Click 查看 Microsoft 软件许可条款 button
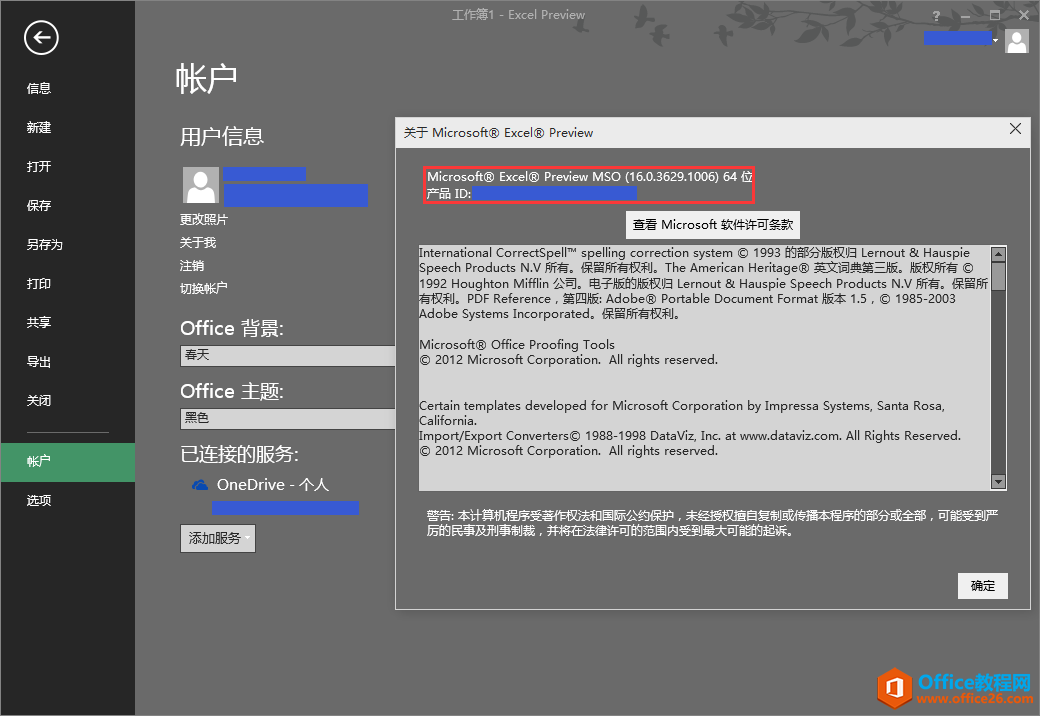The height and width of the screenshot is (716, 1040). [713, 225]
